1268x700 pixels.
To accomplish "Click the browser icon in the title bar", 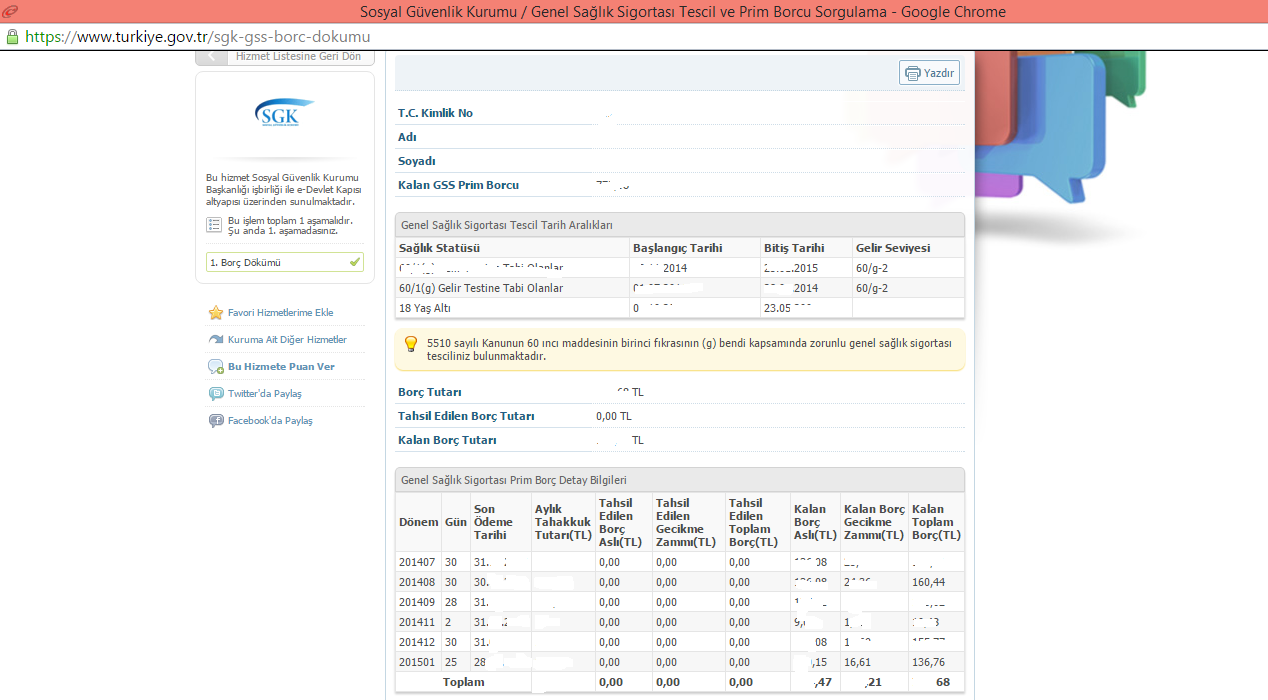I will pos(11,12).
